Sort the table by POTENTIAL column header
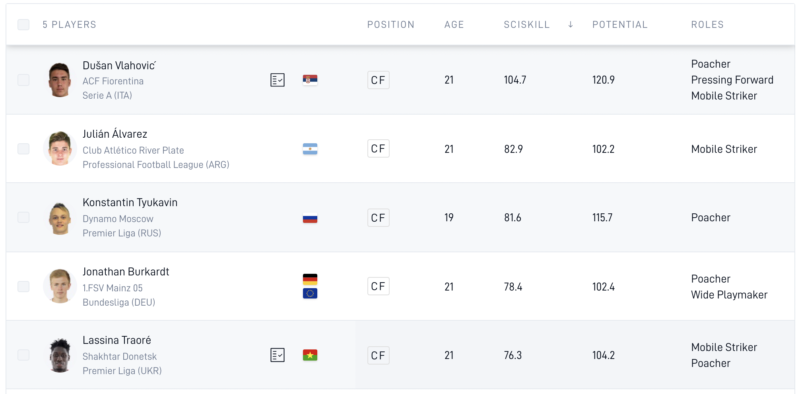 coord(619,24)
